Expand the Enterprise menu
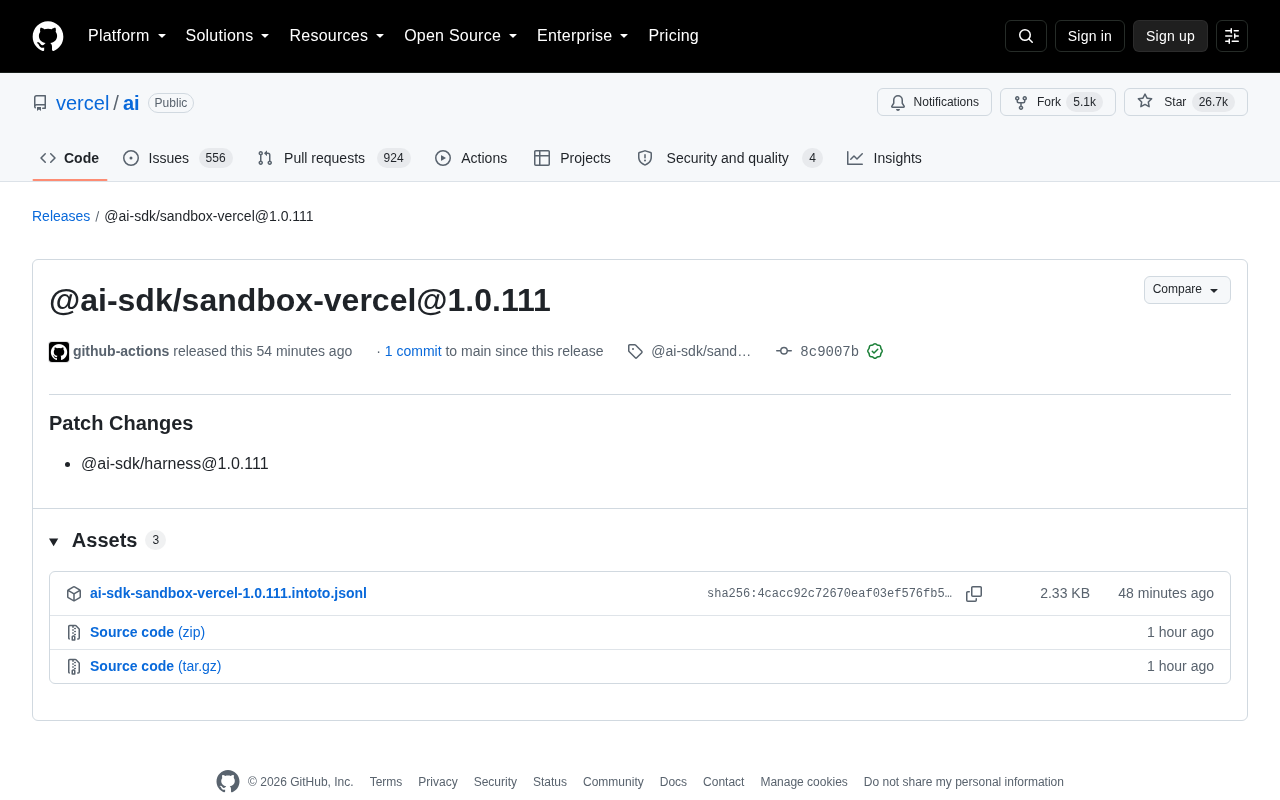Image resolution: width=1280 pixels, height=800 pixels. [583, 36]
